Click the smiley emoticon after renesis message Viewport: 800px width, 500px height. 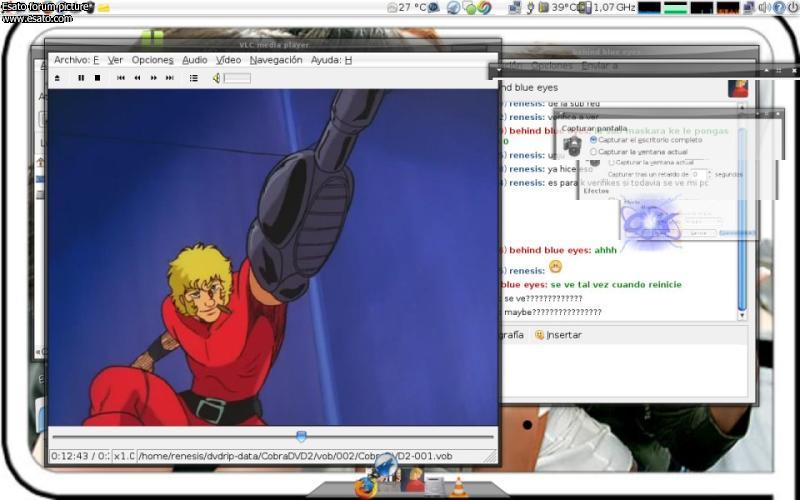point(556,266)
